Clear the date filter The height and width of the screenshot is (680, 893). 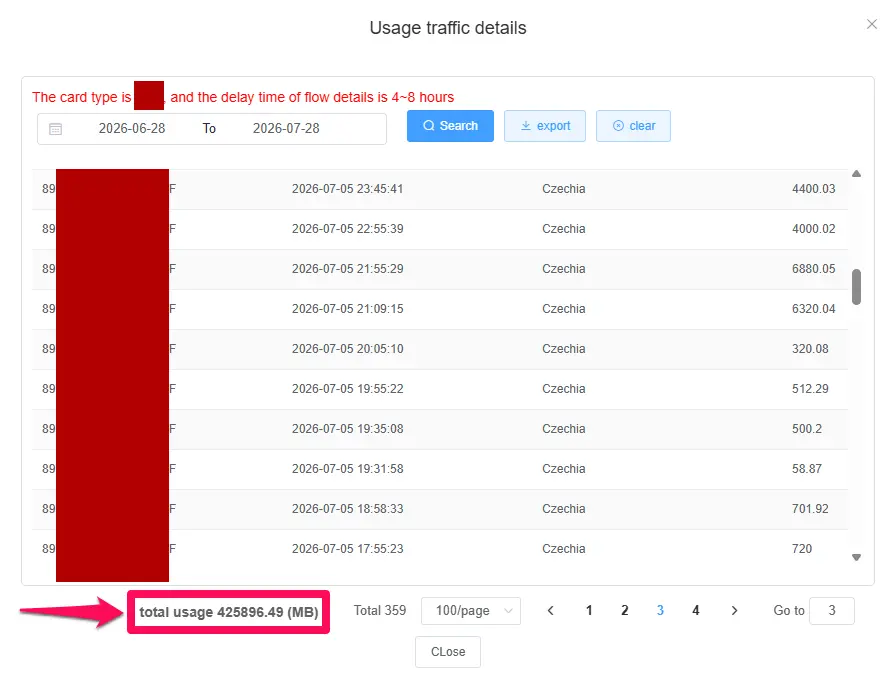coord(633,126)
